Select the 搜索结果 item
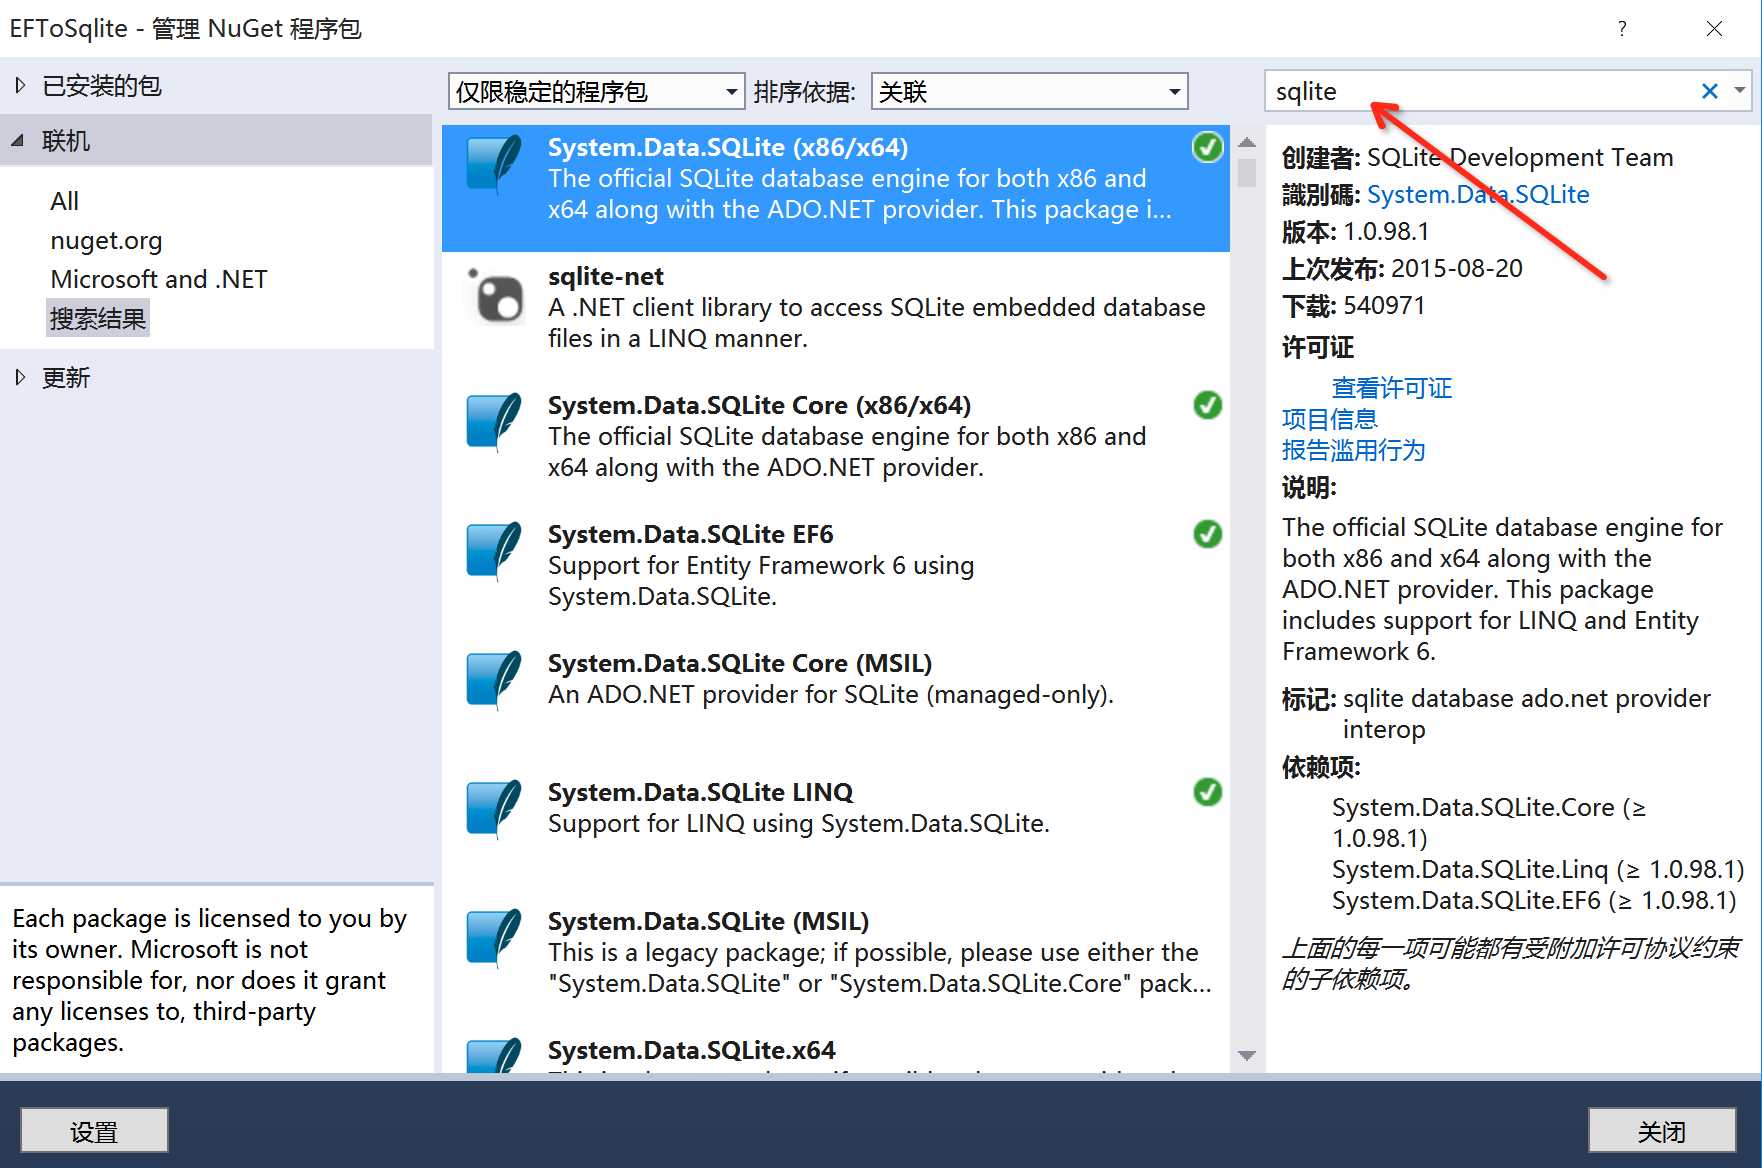The height and width of the screenshot is (1168, 1762). tap(98, 318)
